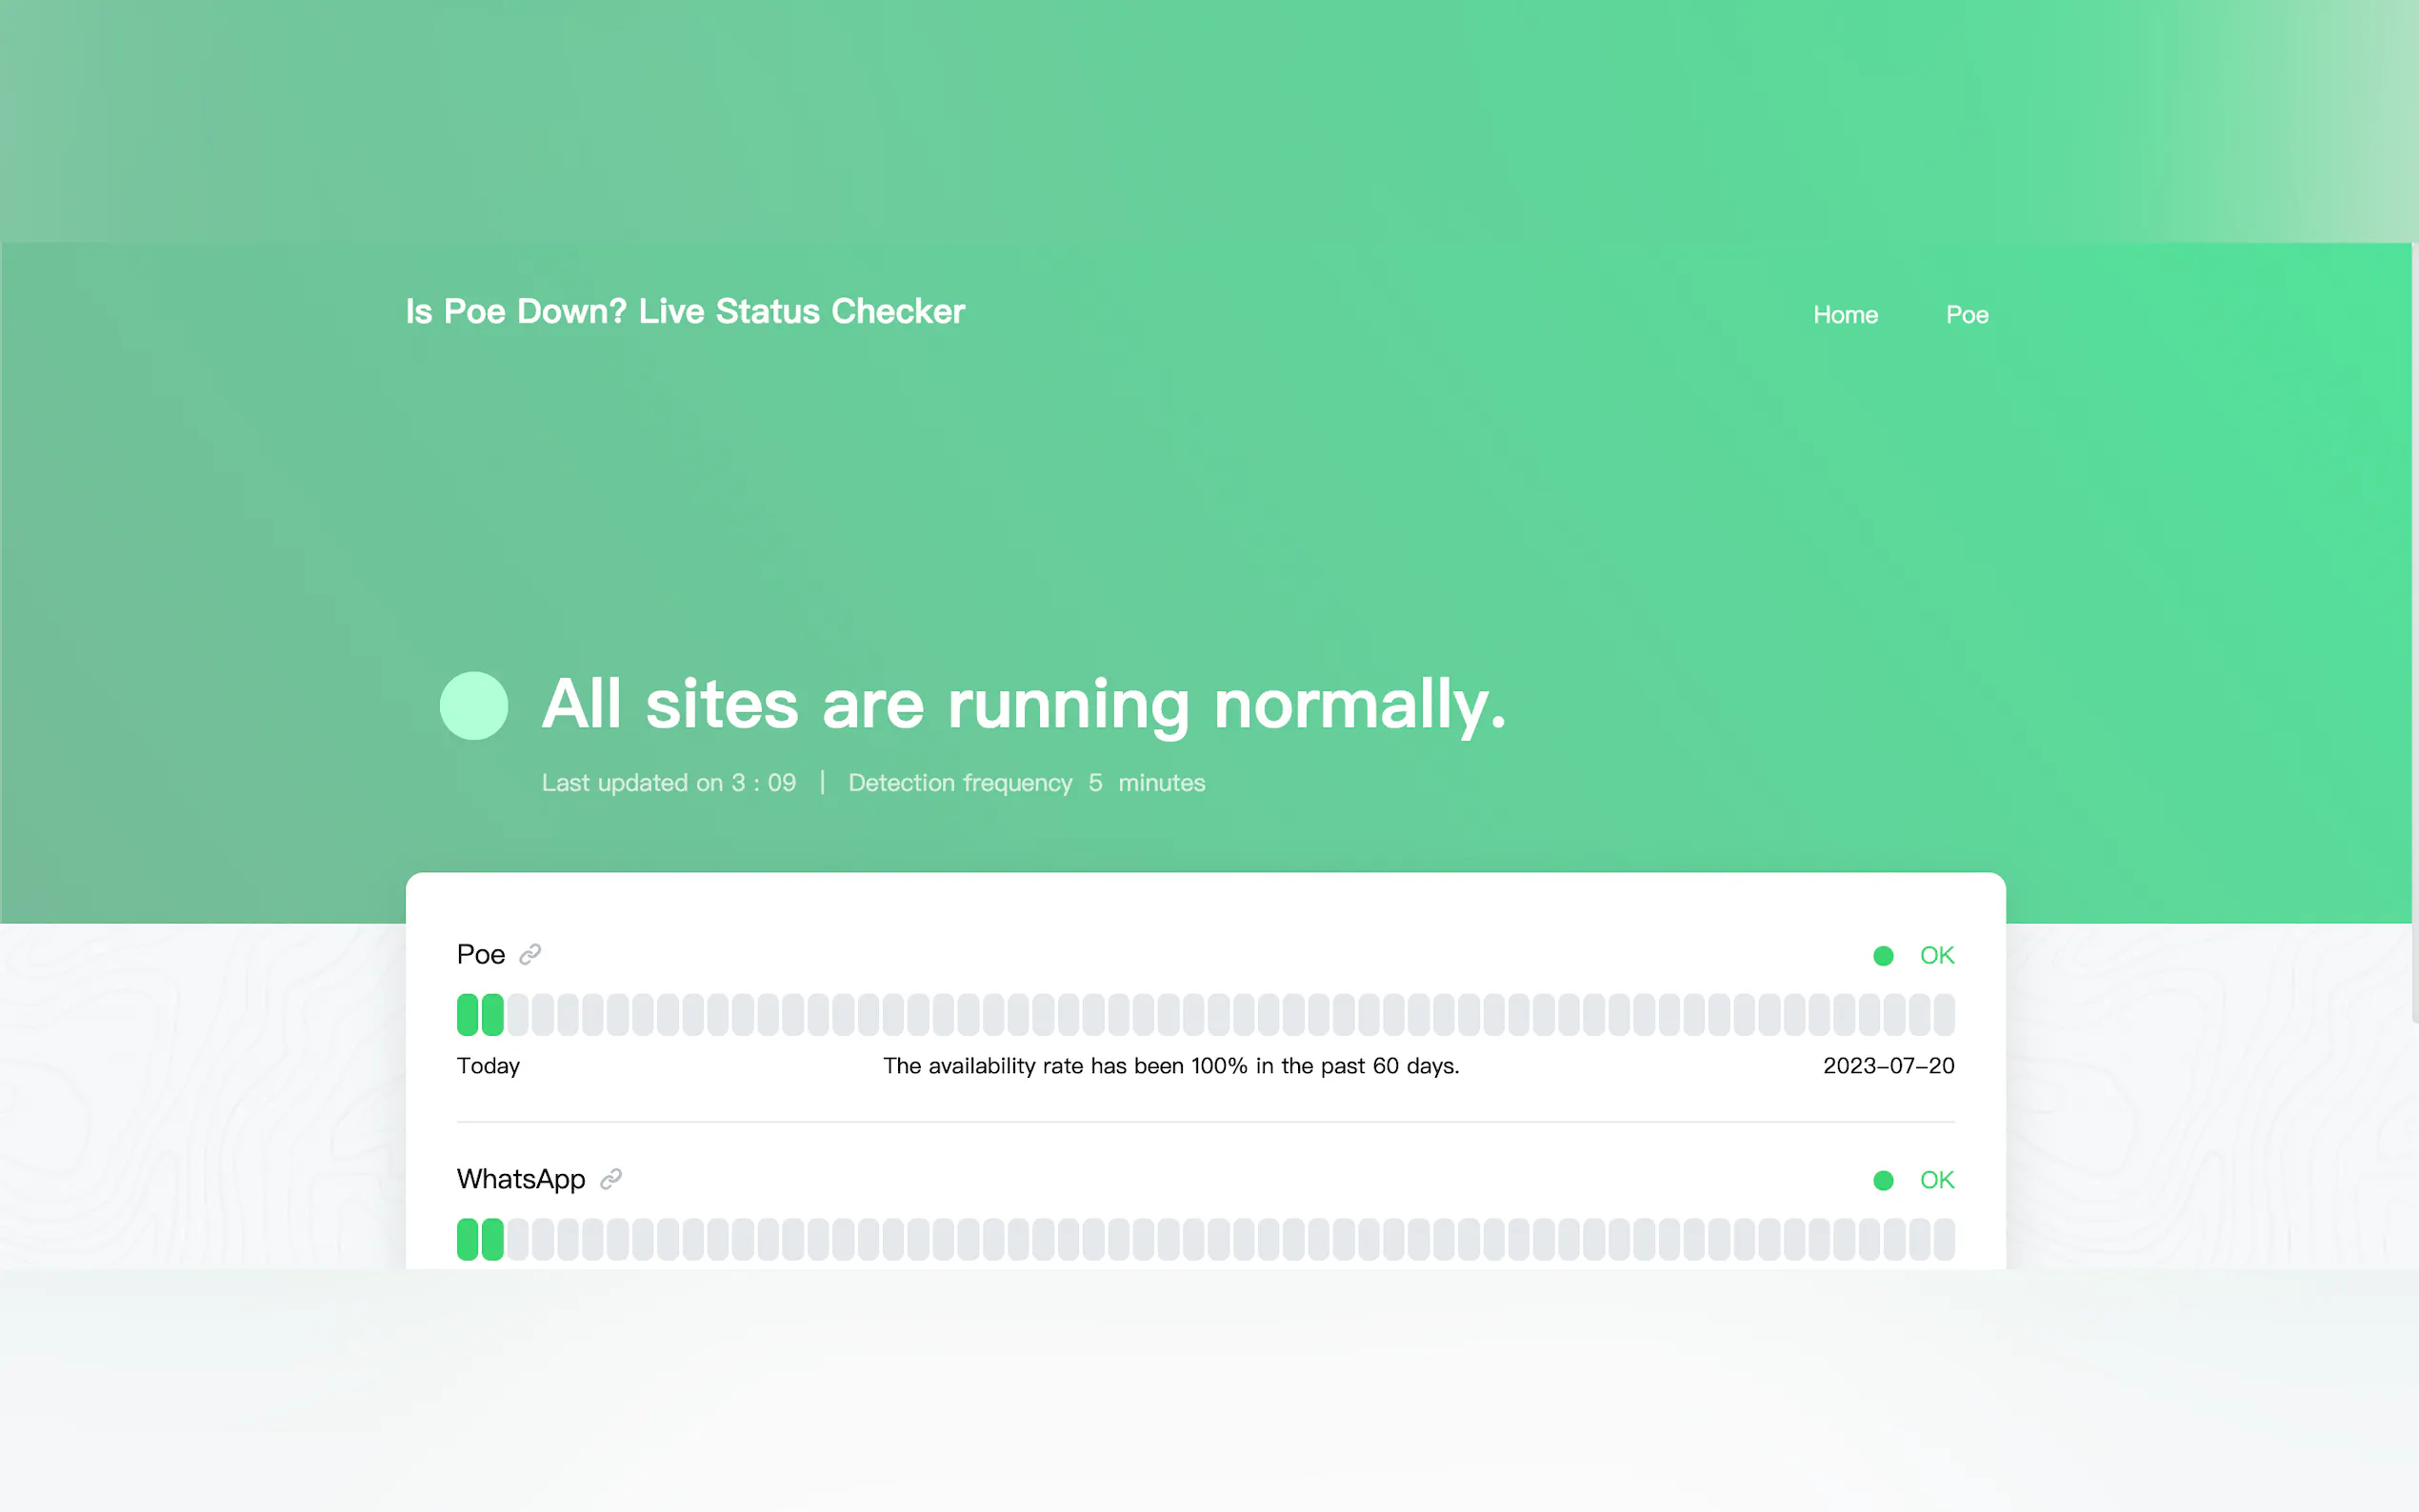Click the first green bar in Poe's history
The width and height of the screenshot is (2419, 1512).
pos(467,1014)
